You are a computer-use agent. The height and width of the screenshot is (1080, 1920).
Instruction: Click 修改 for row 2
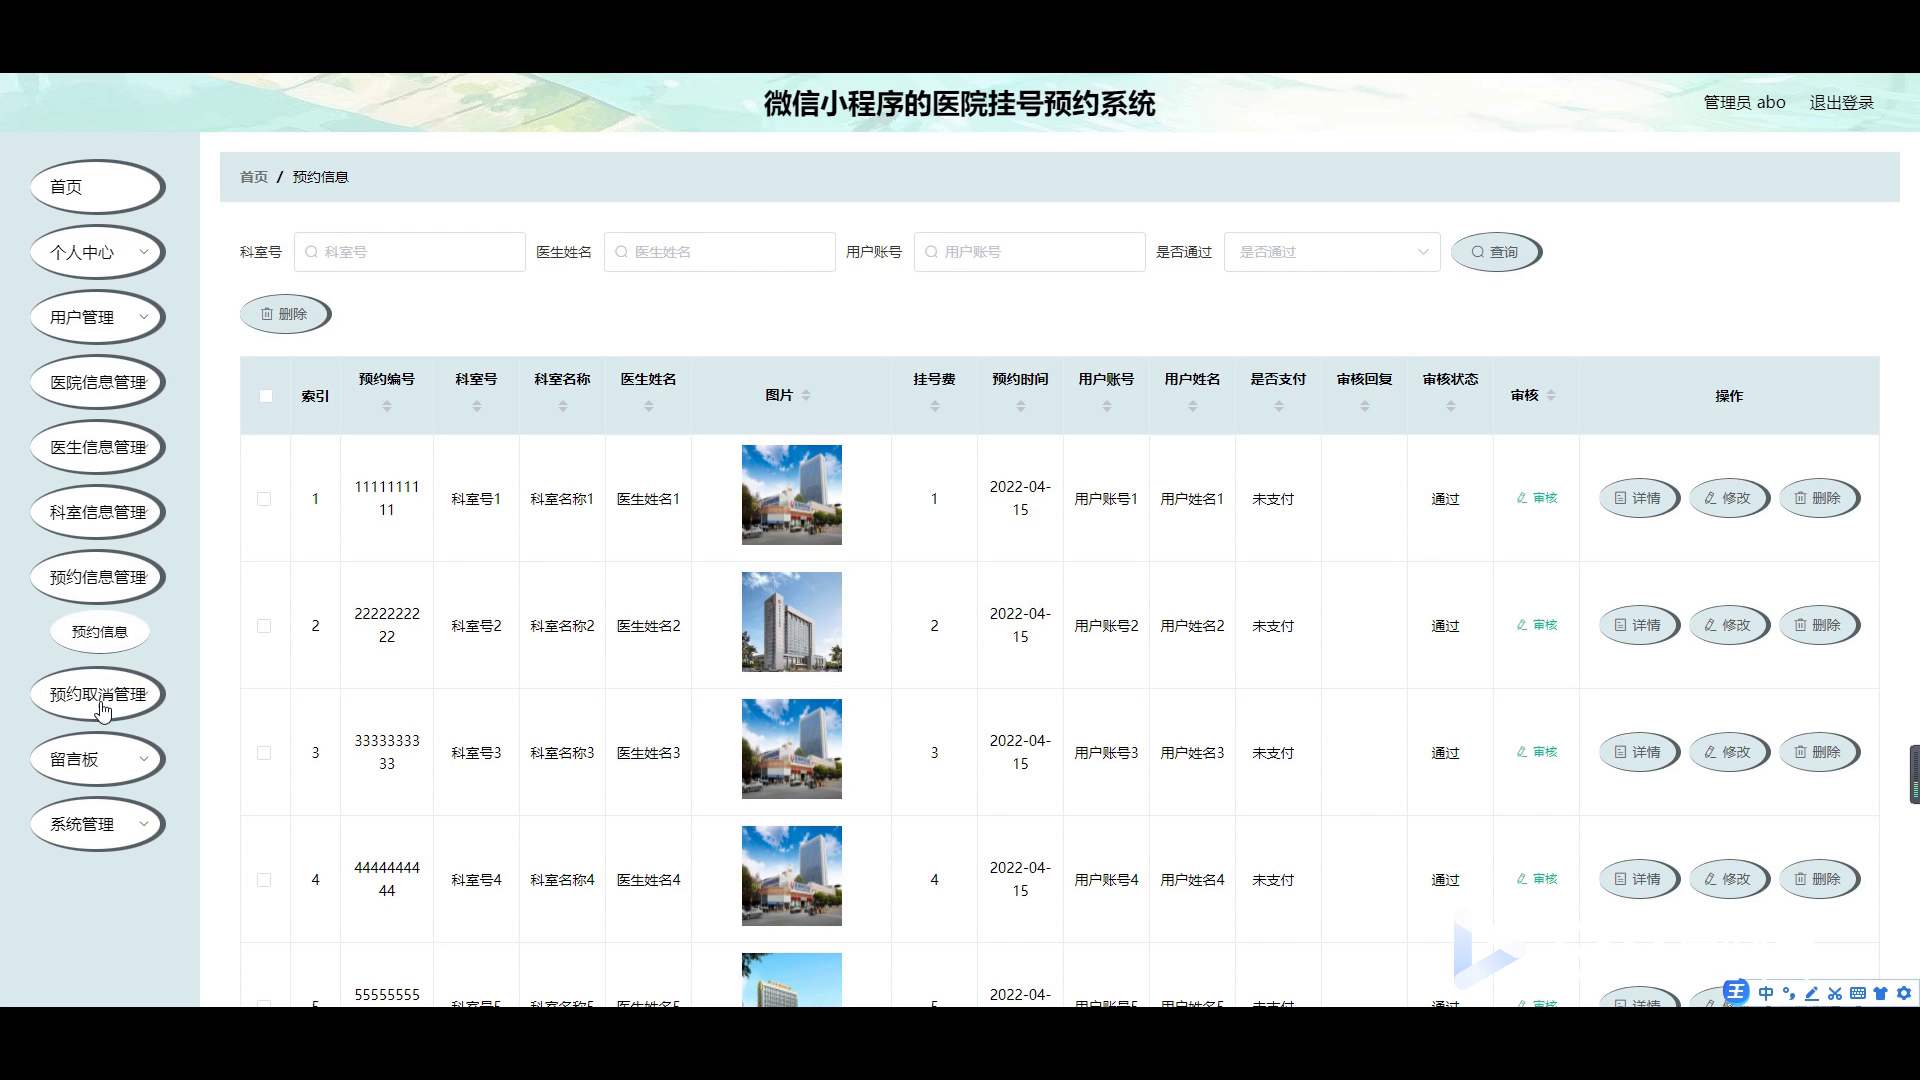pyautogui.click(x=1729, y=625)
